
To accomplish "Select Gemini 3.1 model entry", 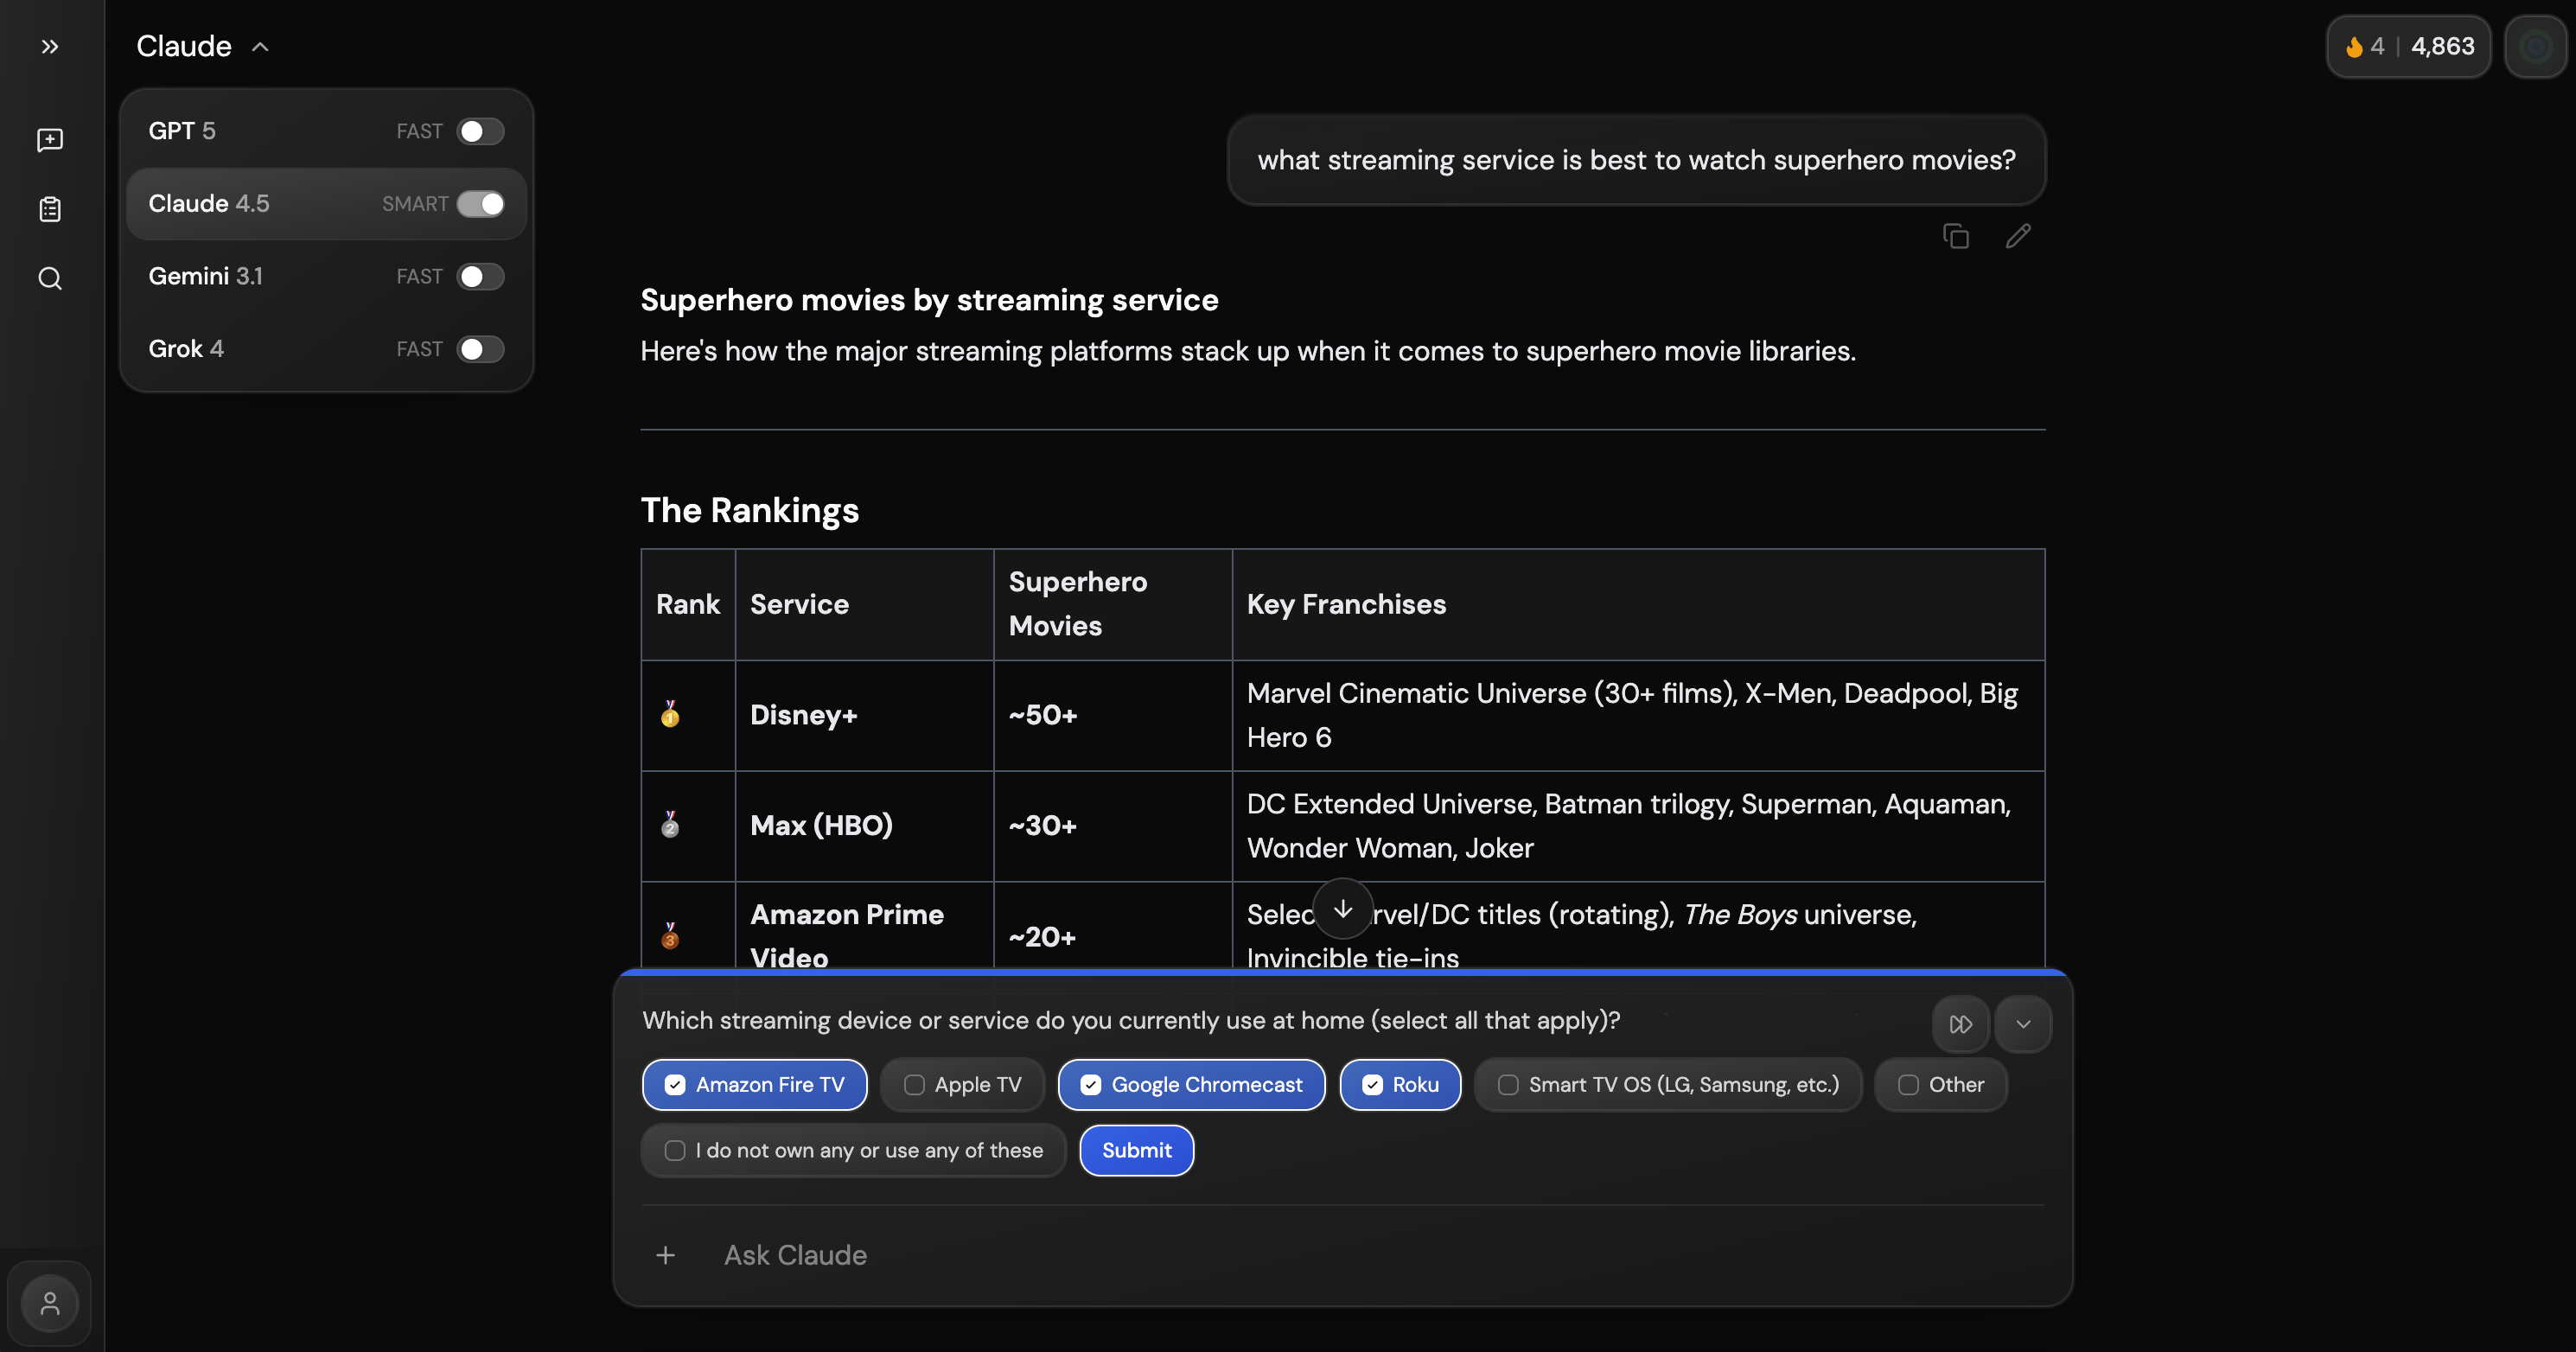I will click(x=326, y=276).
